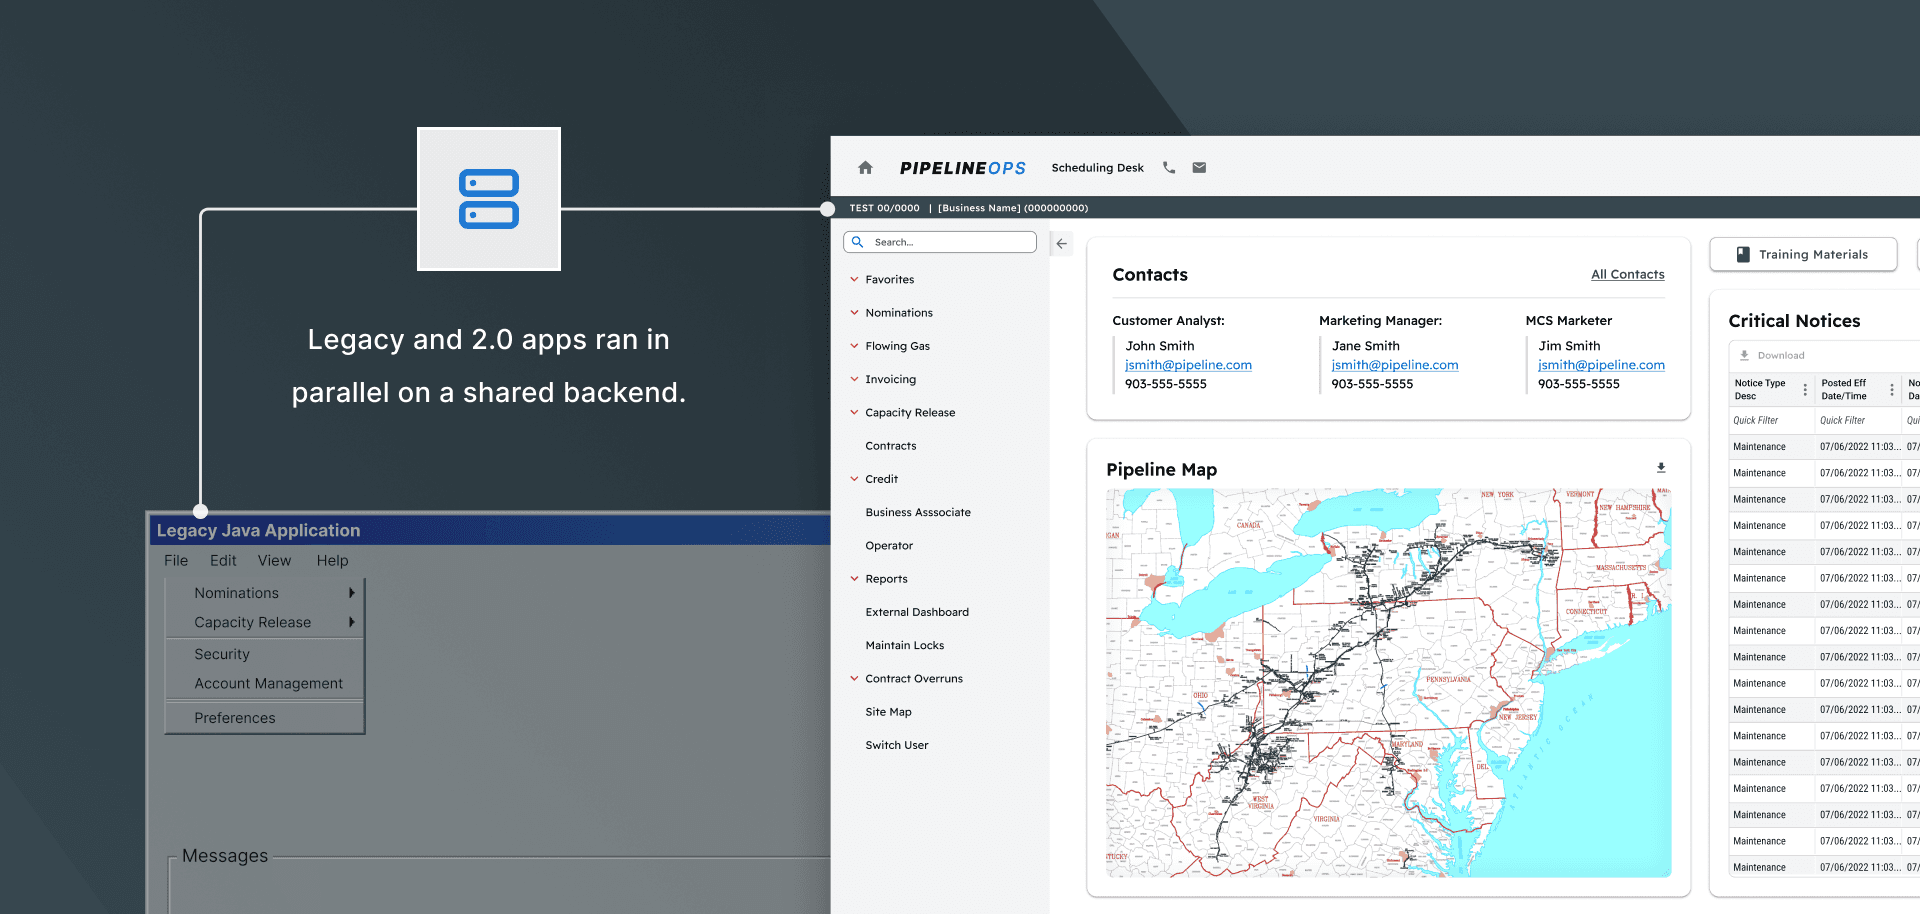Collapse the sidebar with the left-arrow icon

1061,243
